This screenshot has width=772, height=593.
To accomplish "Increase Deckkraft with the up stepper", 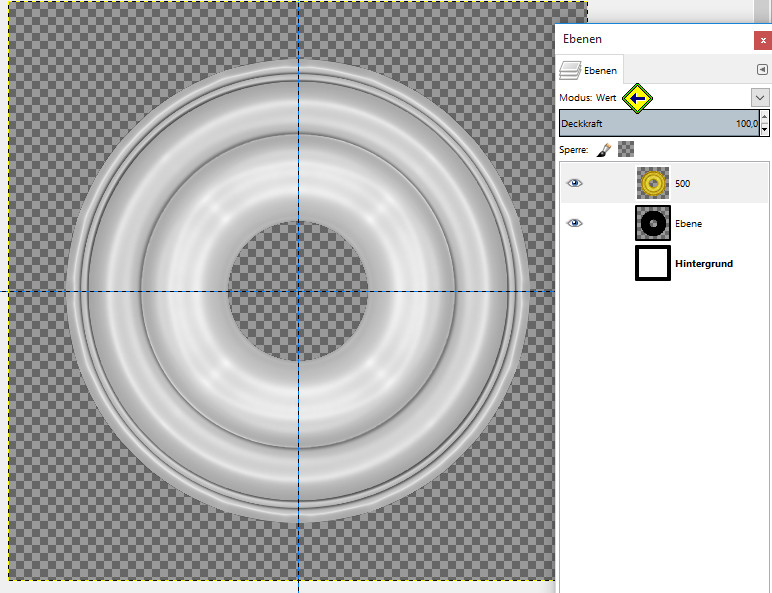I will point(764,117).
